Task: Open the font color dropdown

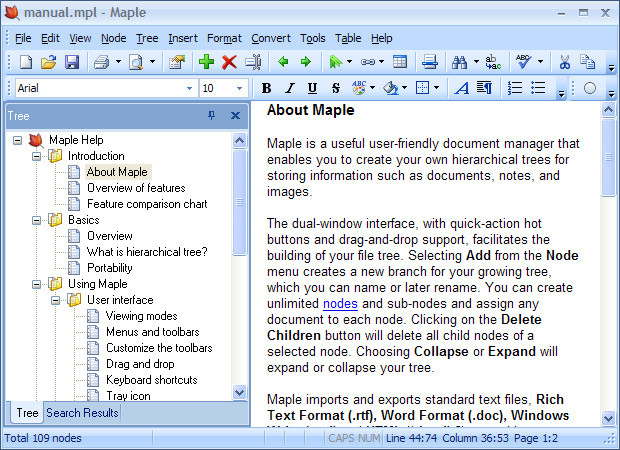Action: (372, 88)
